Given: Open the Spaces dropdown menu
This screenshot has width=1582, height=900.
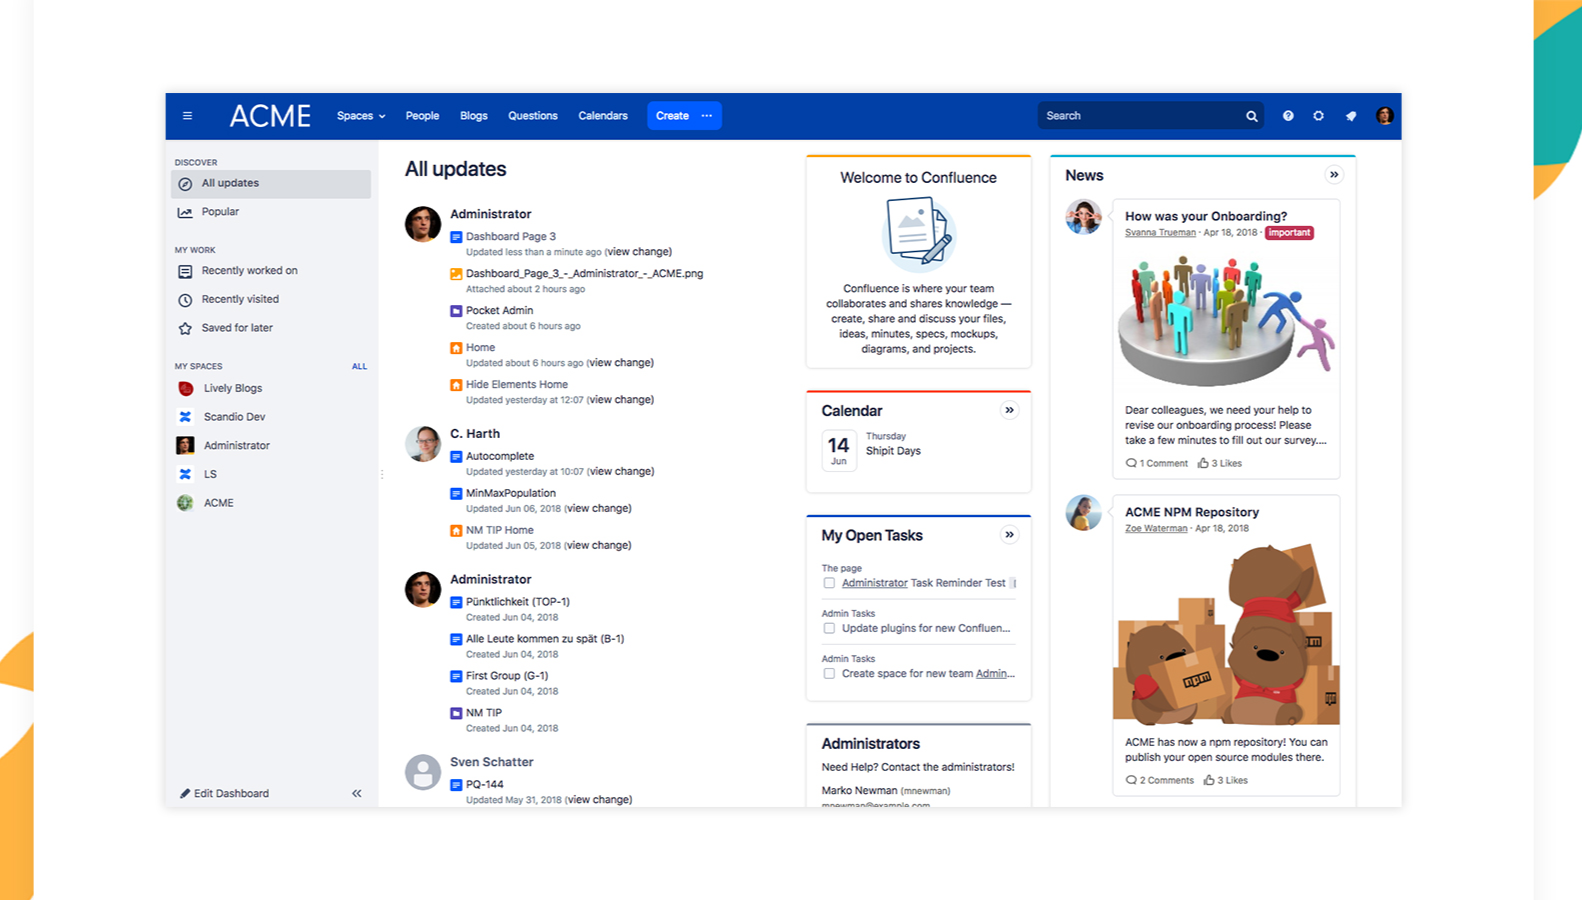Looking at the screenshot, I should [361, 116].
